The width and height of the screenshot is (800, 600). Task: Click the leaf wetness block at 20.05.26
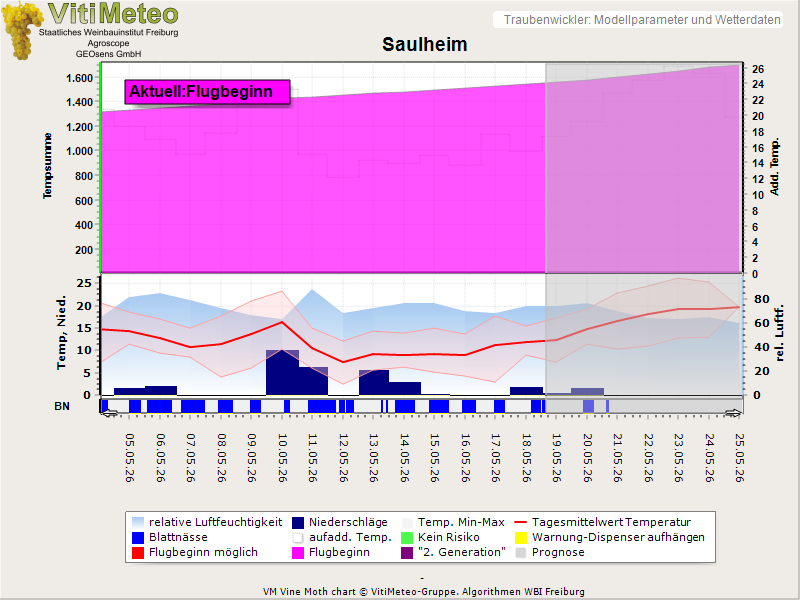click(588, 407)
